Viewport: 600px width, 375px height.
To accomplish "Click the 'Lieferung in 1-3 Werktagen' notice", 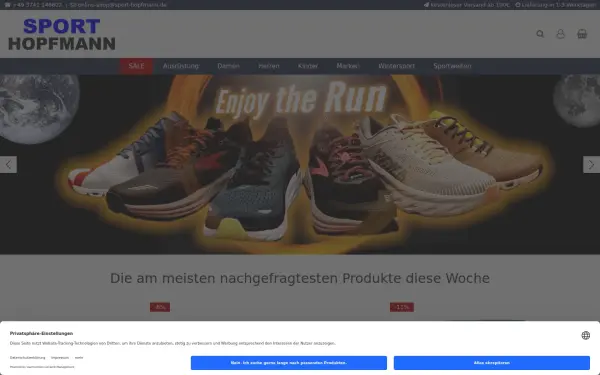I will (556, 5).
